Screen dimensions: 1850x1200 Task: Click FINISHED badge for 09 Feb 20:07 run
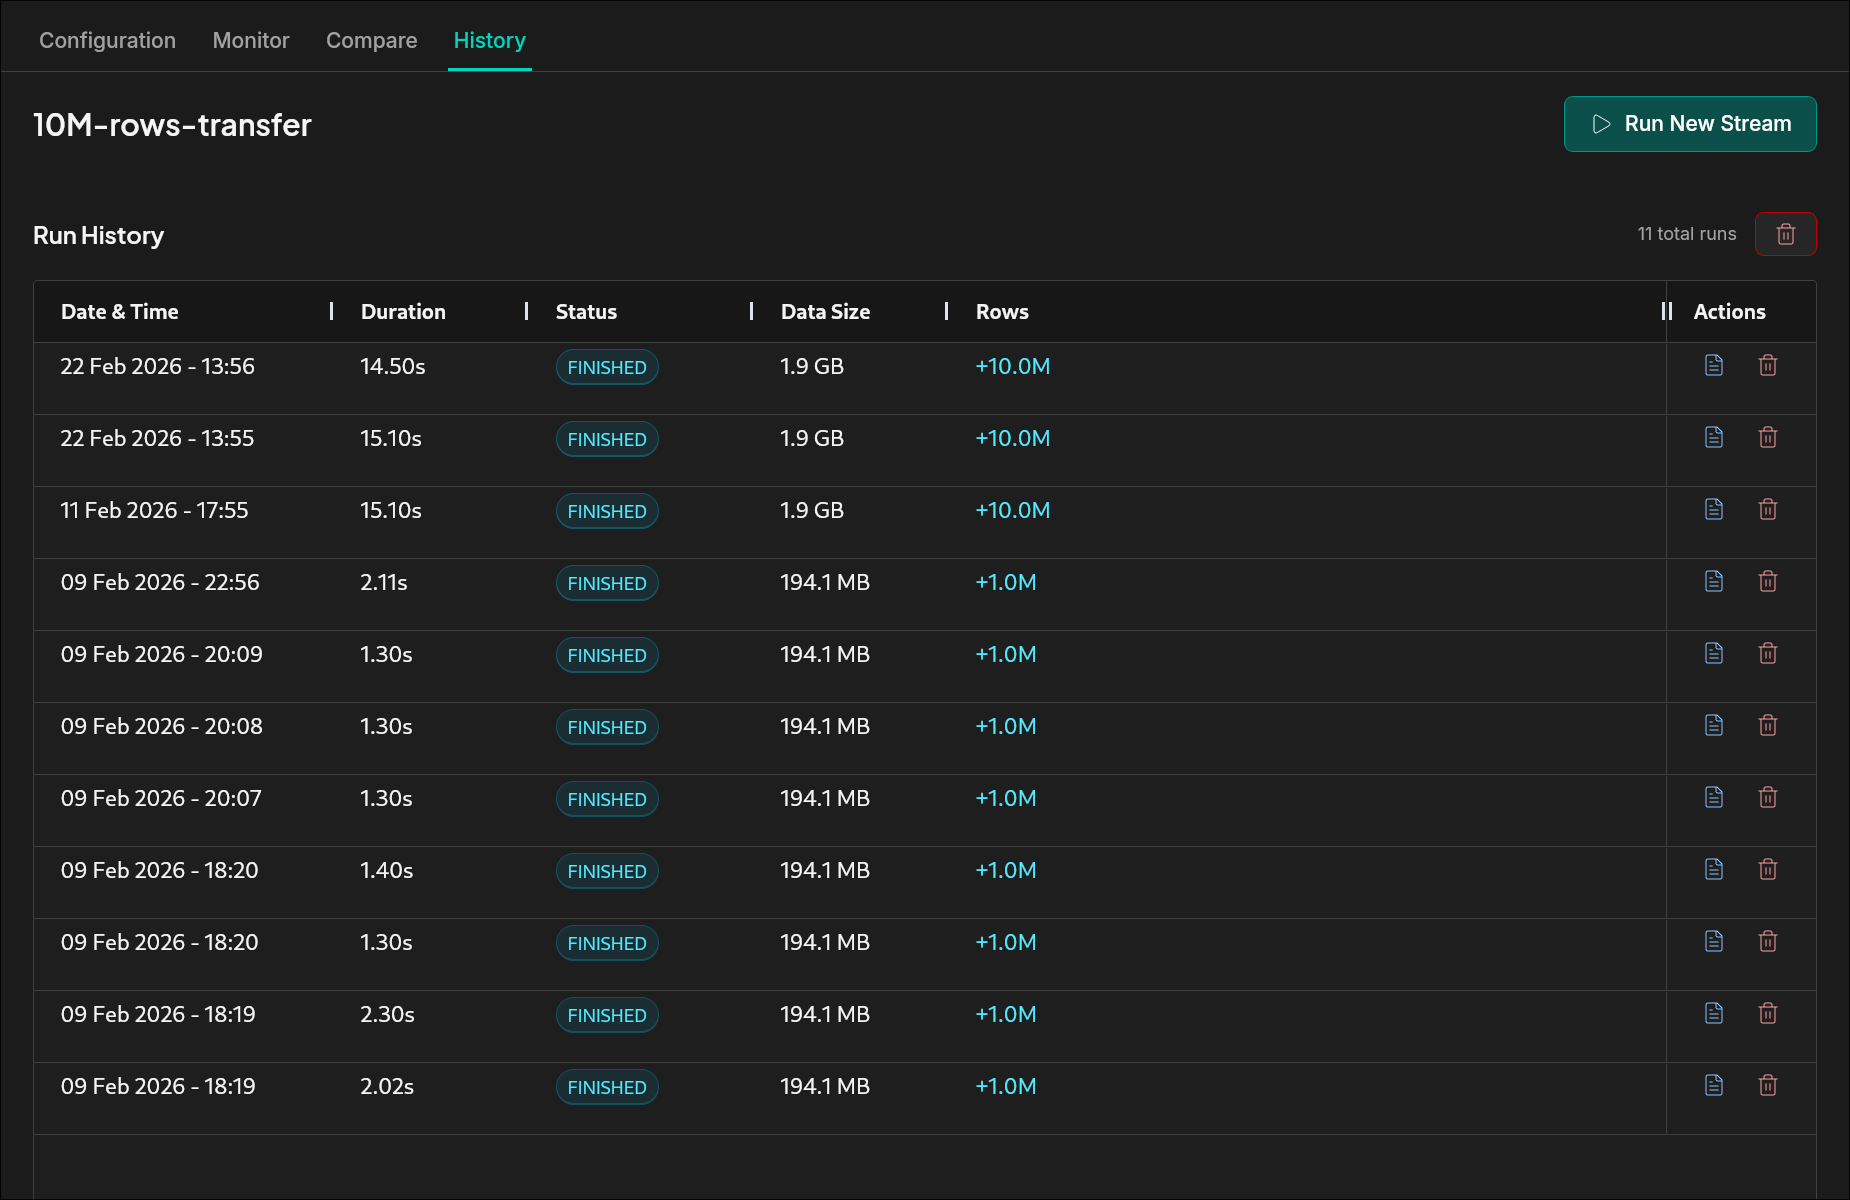607,799
